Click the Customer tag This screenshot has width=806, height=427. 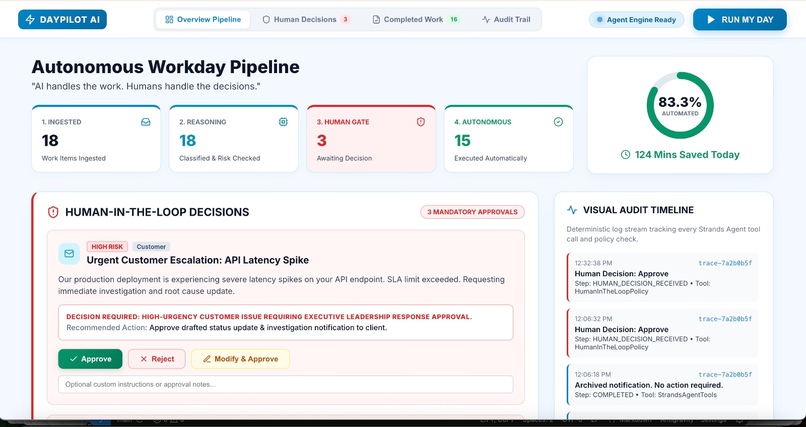[x=151, y=247]
